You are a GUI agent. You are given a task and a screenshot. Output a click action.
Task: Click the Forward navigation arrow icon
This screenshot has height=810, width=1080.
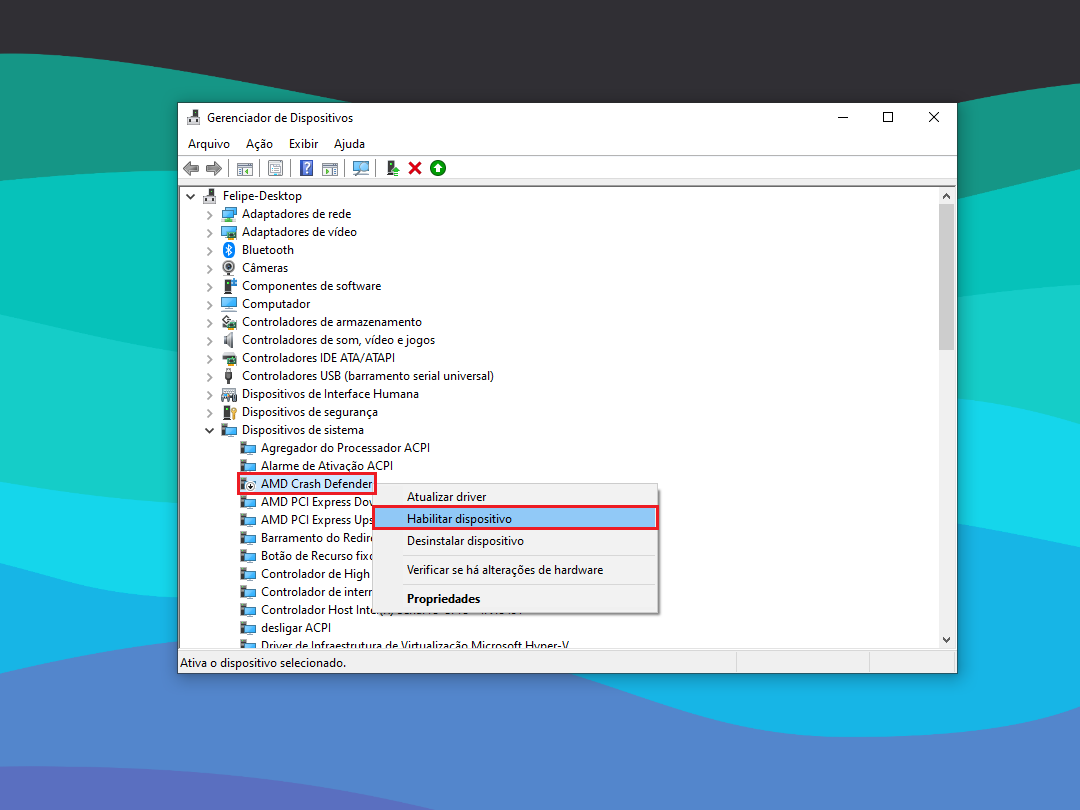point(214,167)
